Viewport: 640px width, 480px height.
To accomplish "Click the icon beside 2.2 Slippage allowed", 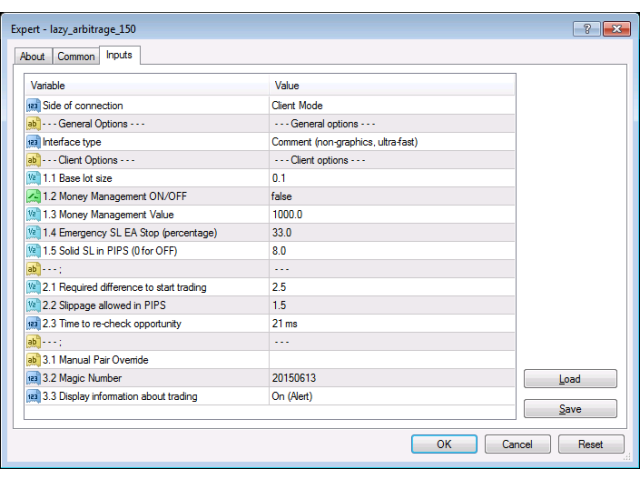I will [x=32, y=305].
